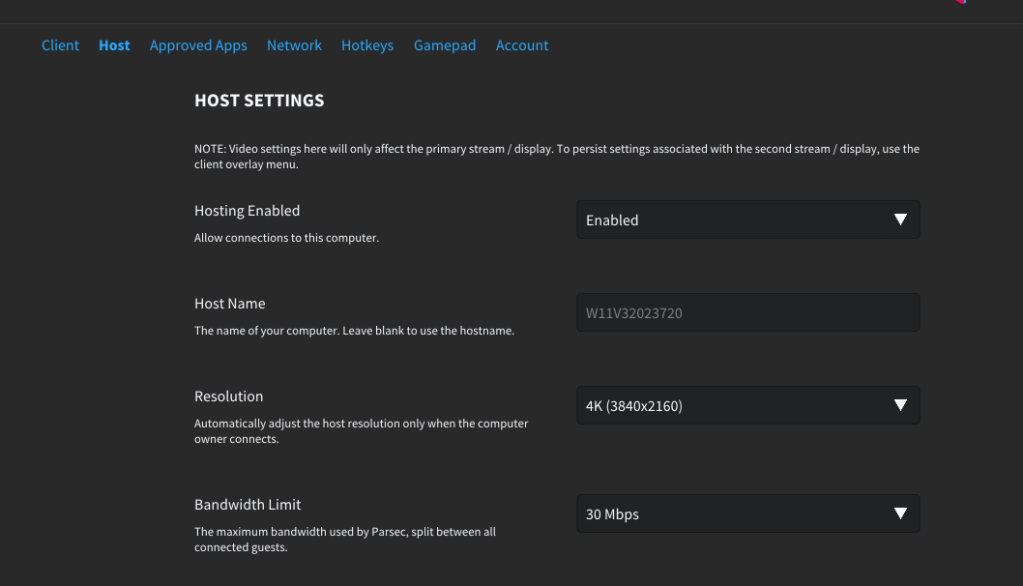Screen dimensions: 1023x586
Task: Click the Host Name input field
Action: coord(748,313)
